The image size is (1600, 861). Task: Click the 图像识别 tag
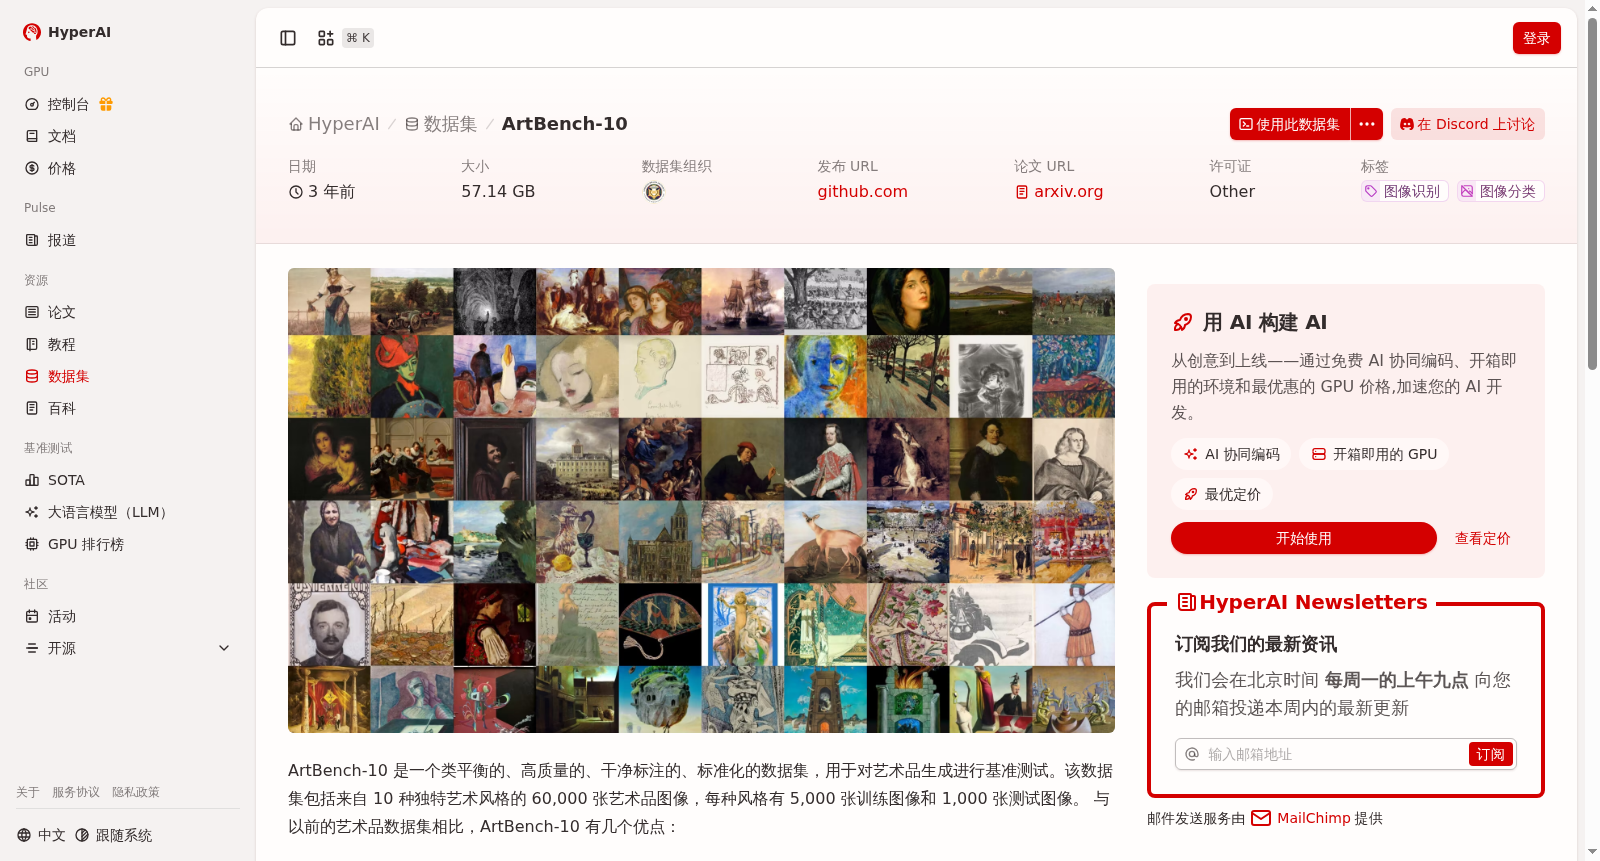coord(1404,191)
